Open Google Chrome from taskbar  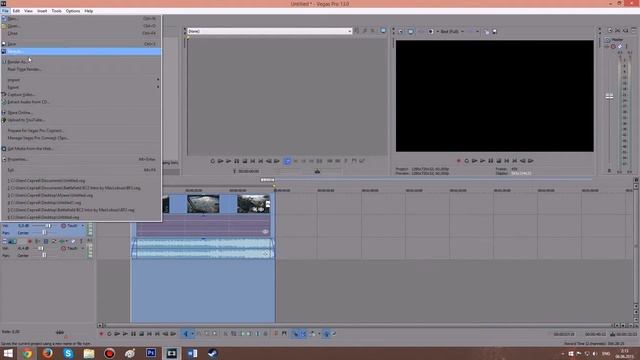click(27, 353)
